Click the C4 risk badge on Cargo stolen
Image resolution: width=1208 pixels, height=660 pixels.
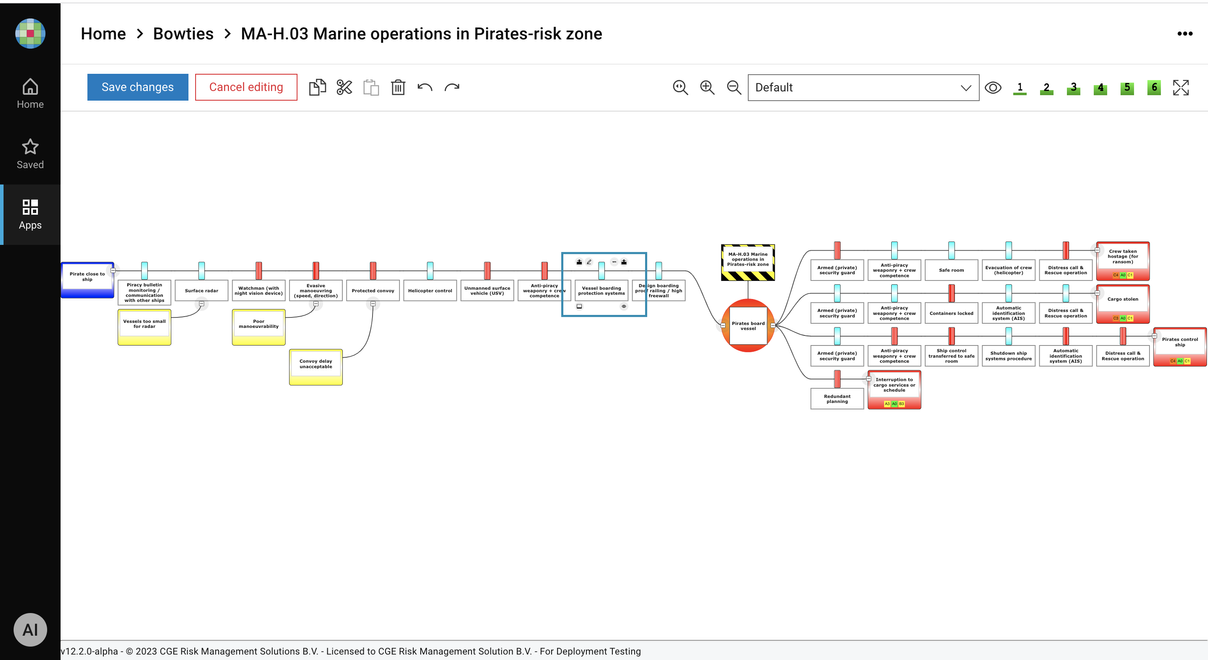pos(1115,318)
